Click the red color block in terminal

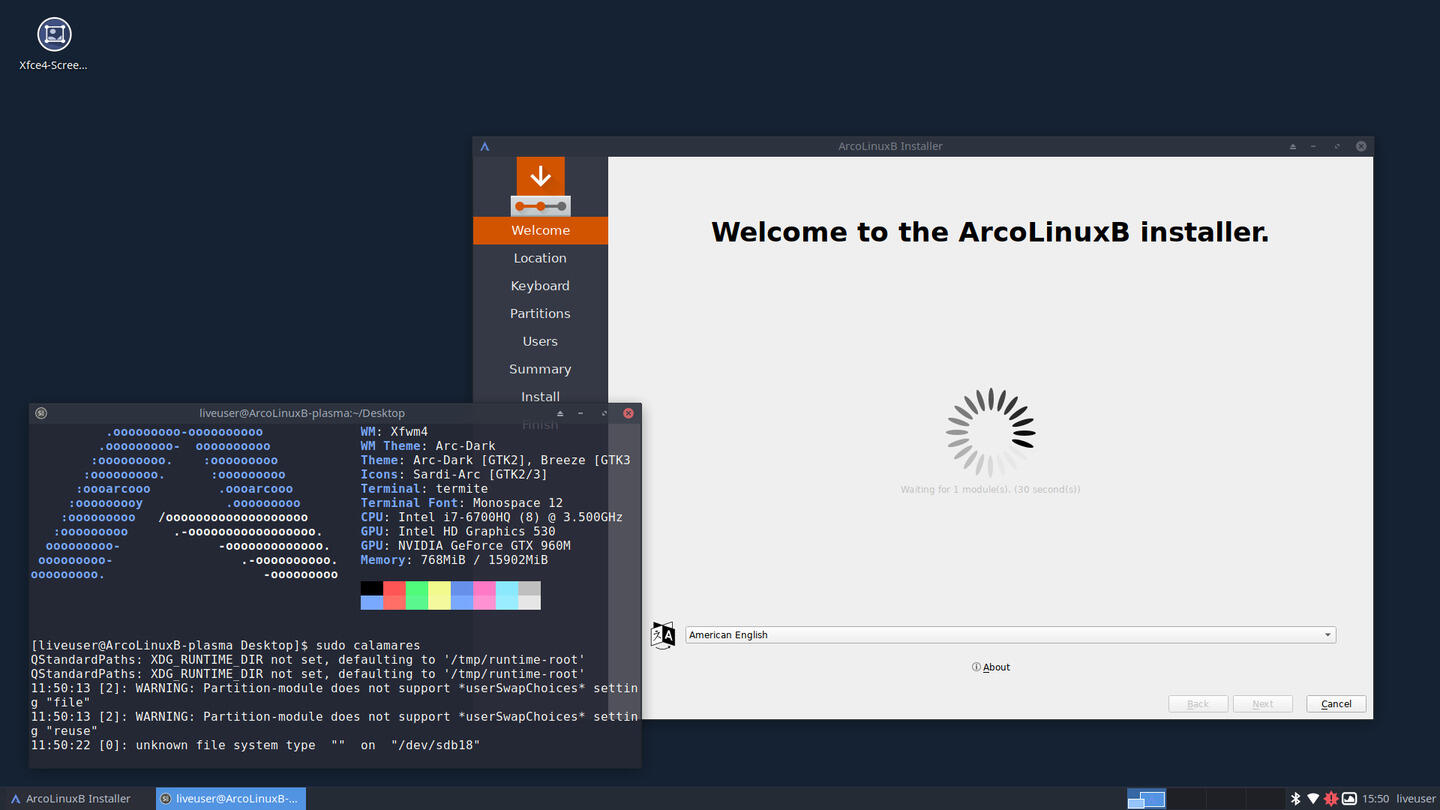(394, 595)
